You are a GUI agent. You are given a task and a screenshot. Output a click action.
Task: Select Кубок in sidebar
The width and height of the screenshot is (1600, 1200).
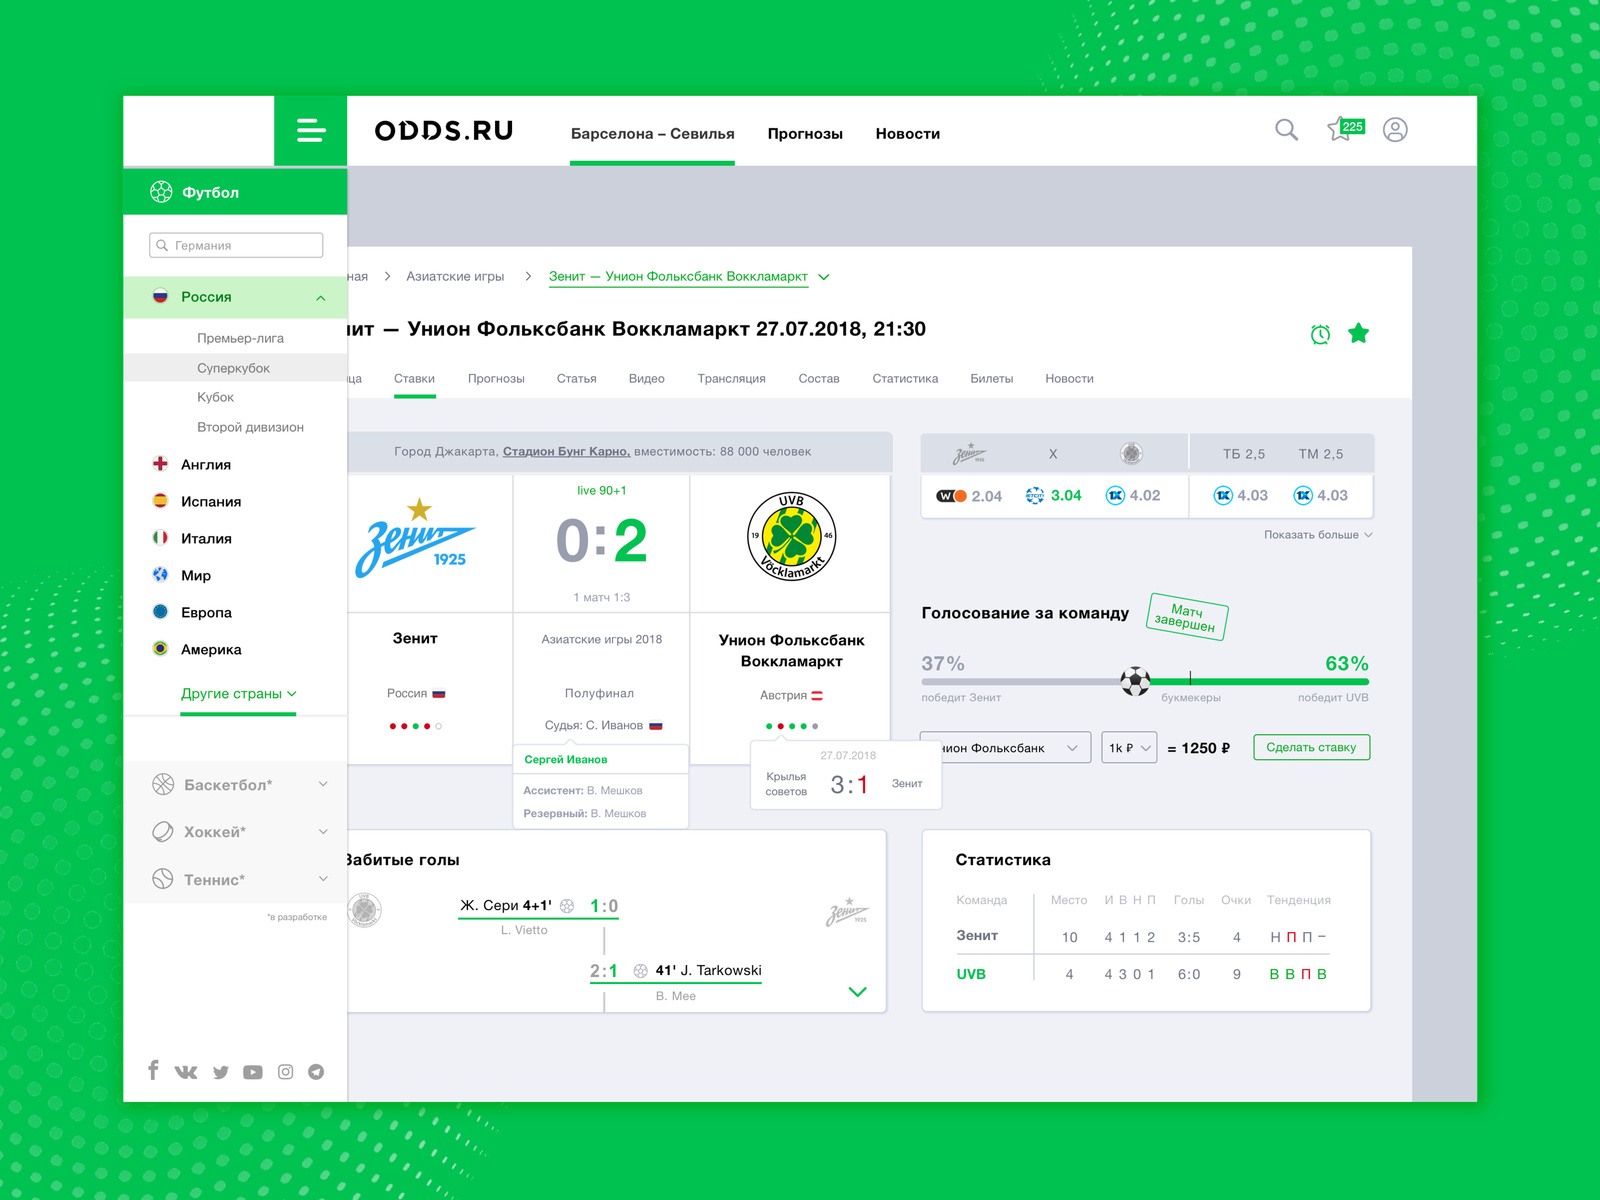pyautogui.click(x=215, y=397)
